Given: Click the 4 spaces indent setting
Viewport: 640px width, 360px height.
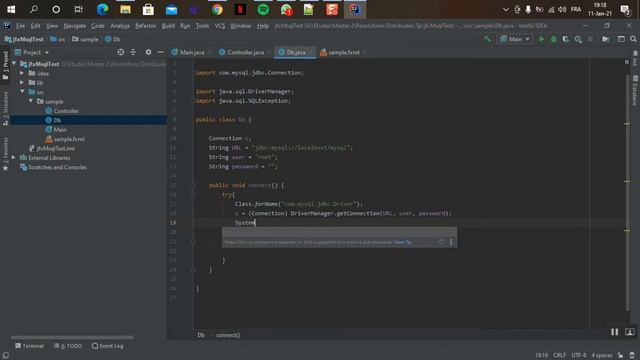Looking at the screenshot, I should (x=602, y=355).
